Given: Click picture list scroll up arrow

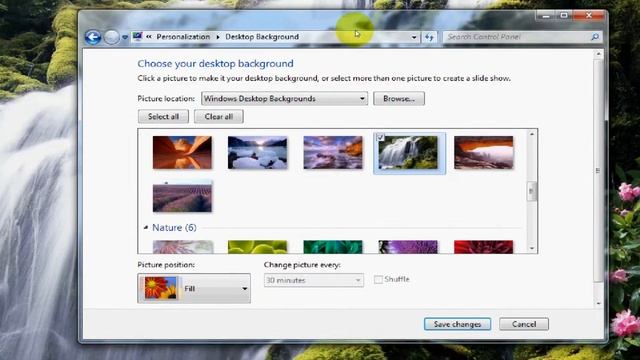Looking at the screenshot, I should pyautogui.click(x=531, y=134).
